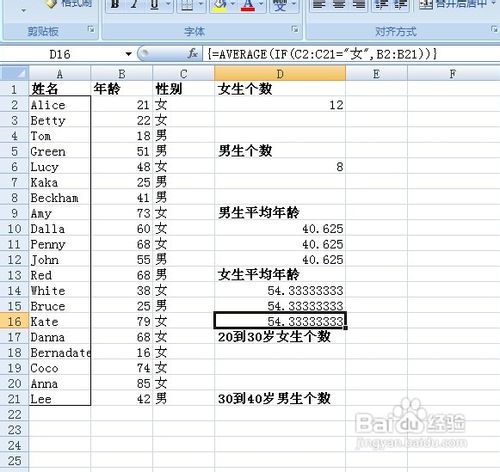
Task: Increase indent
Action: (400, 5)
